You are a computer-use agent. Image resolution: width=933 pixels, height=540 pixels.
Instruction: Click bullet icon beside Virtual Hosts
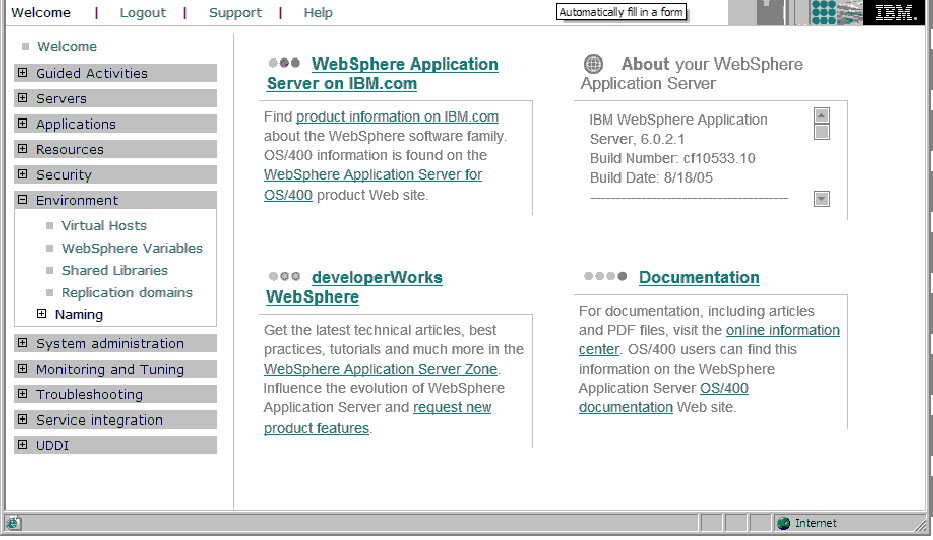49,225
